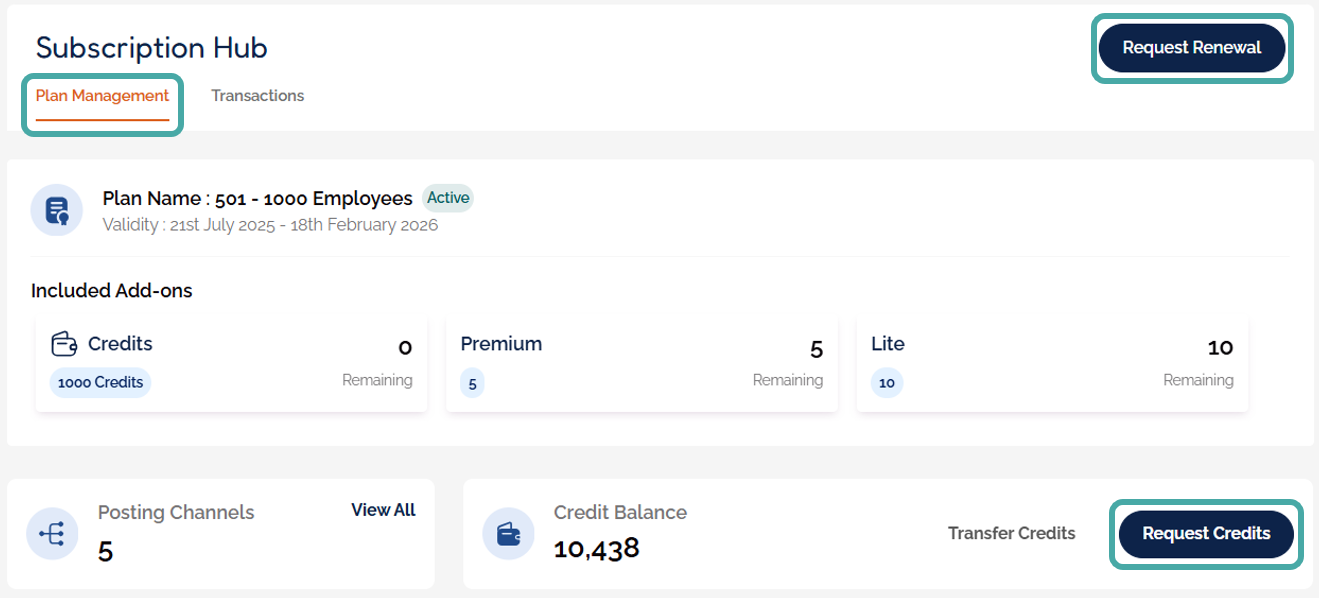Click the Active status badge
Image resolution: width=1319 pixels, height=598 pixels.
click(448, 198)
